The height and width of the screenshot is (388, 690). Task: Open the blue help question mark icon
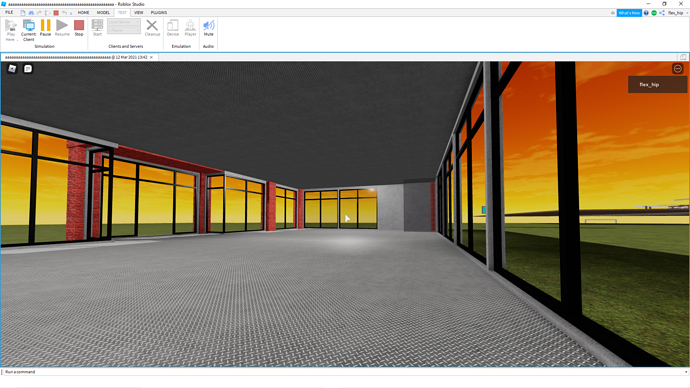646,13
